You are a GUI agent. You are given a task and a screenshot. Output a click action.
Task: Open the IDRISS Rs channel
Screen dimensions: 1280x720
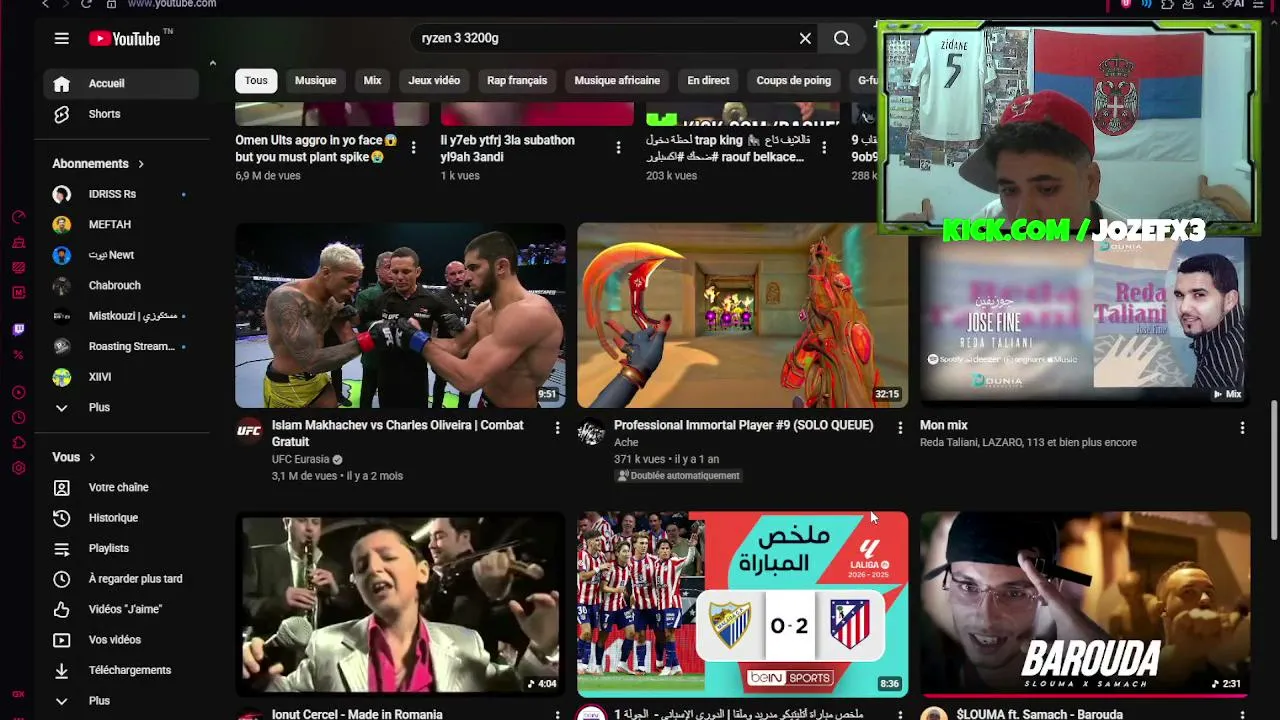coord(121,194)
